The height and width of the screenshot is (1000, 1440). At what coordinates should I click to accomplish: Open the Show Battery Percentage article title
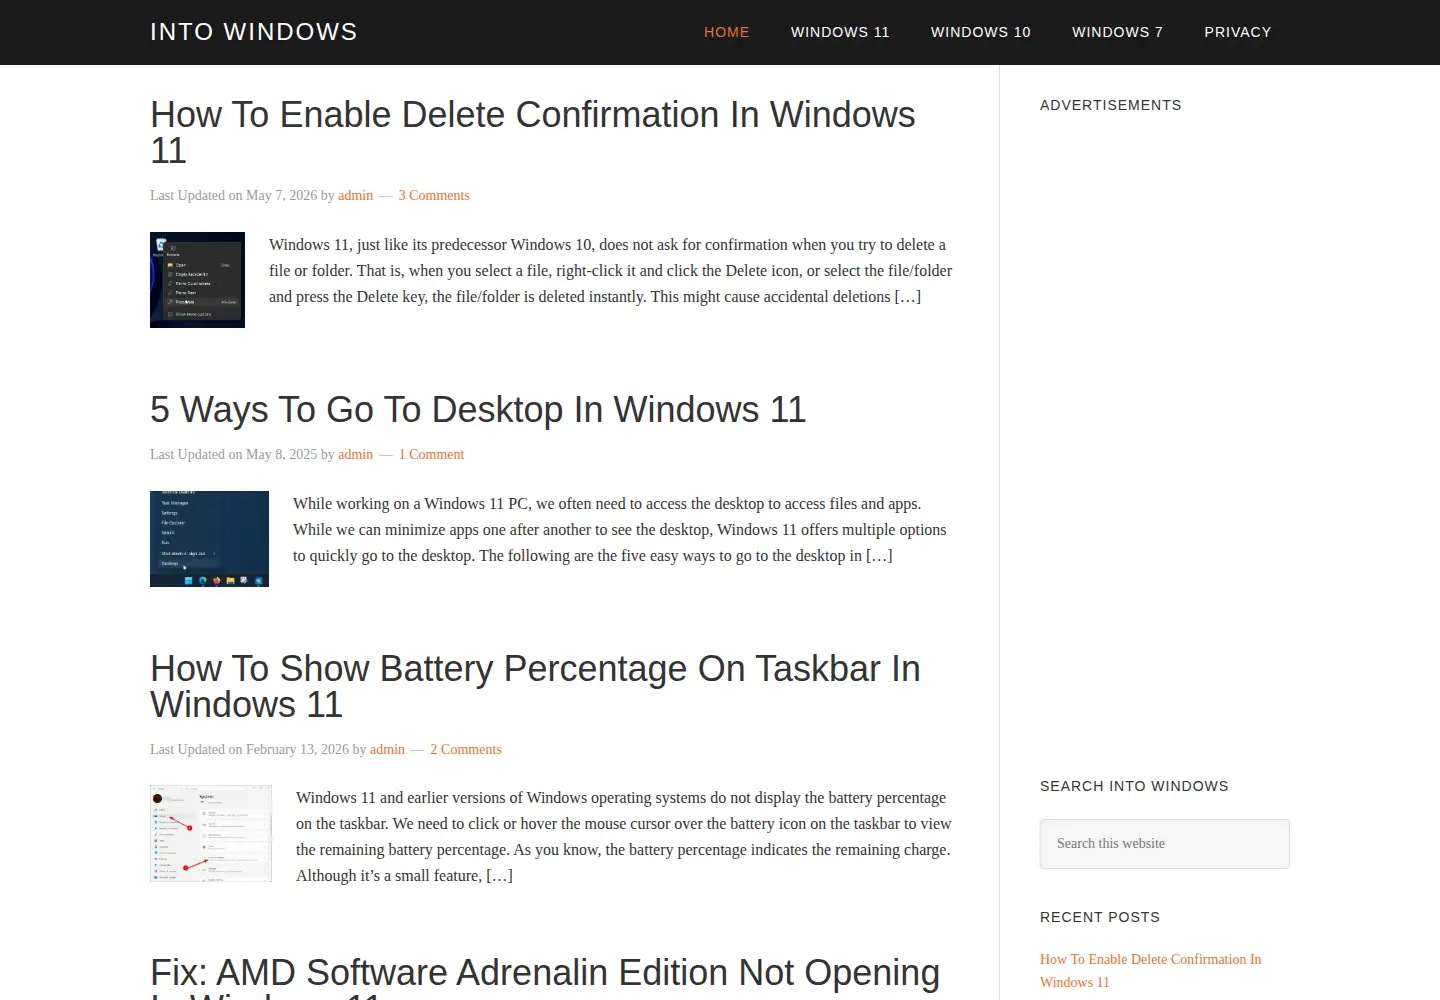click(535, 686)
